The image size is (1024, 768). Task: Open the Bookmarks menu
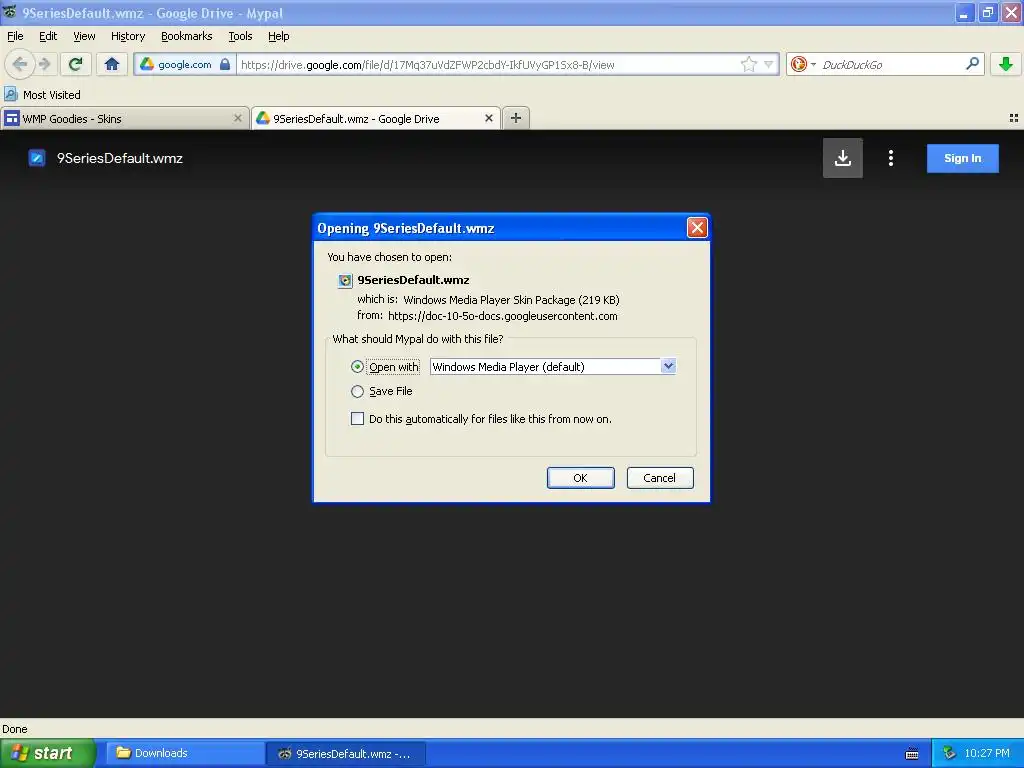(x=186, y=36)
